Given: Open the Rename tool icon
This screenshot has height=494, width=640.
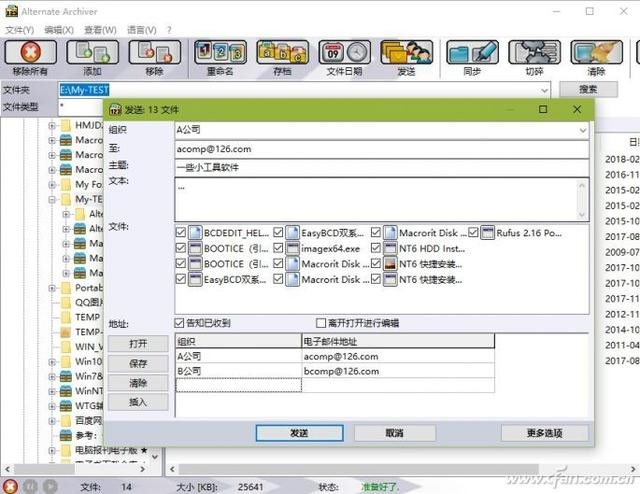Looking at the screenshot, I should click(x=220, y=52).
